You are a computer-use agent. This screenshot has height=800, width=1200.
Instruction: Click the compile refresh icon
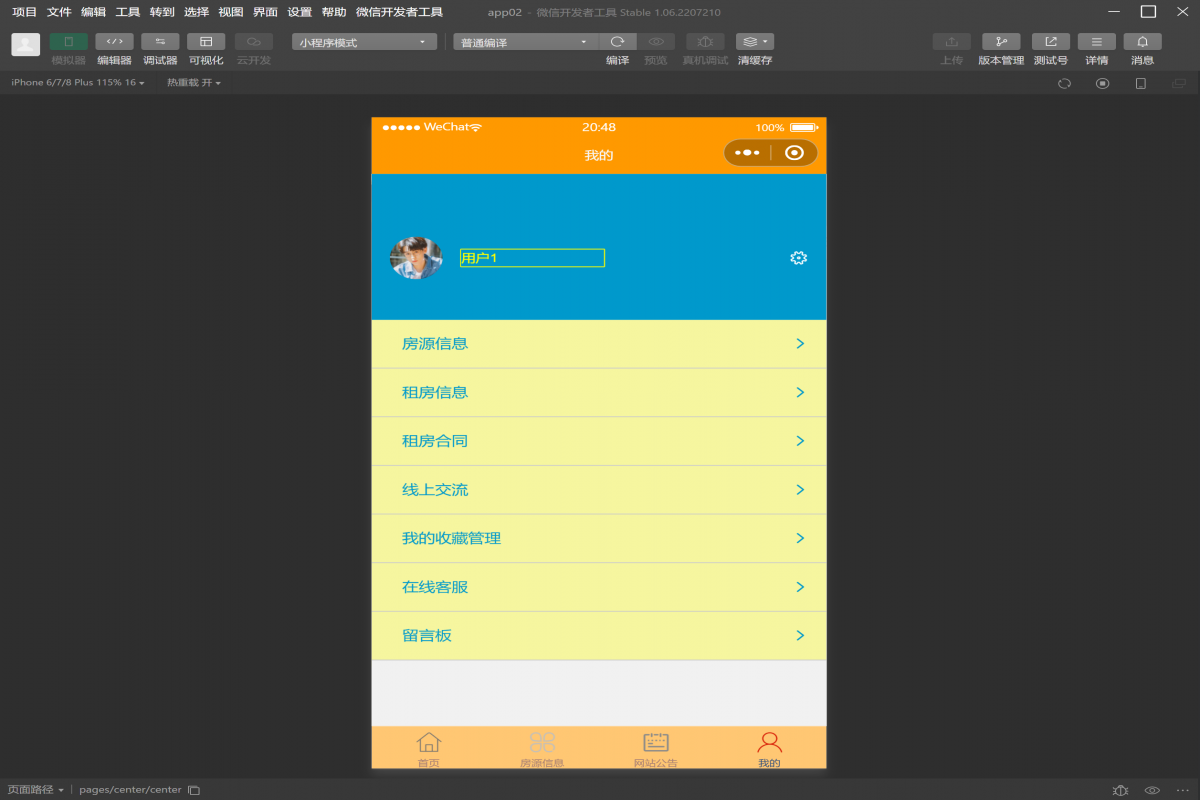pyautogui.click(x=618, y=42)
